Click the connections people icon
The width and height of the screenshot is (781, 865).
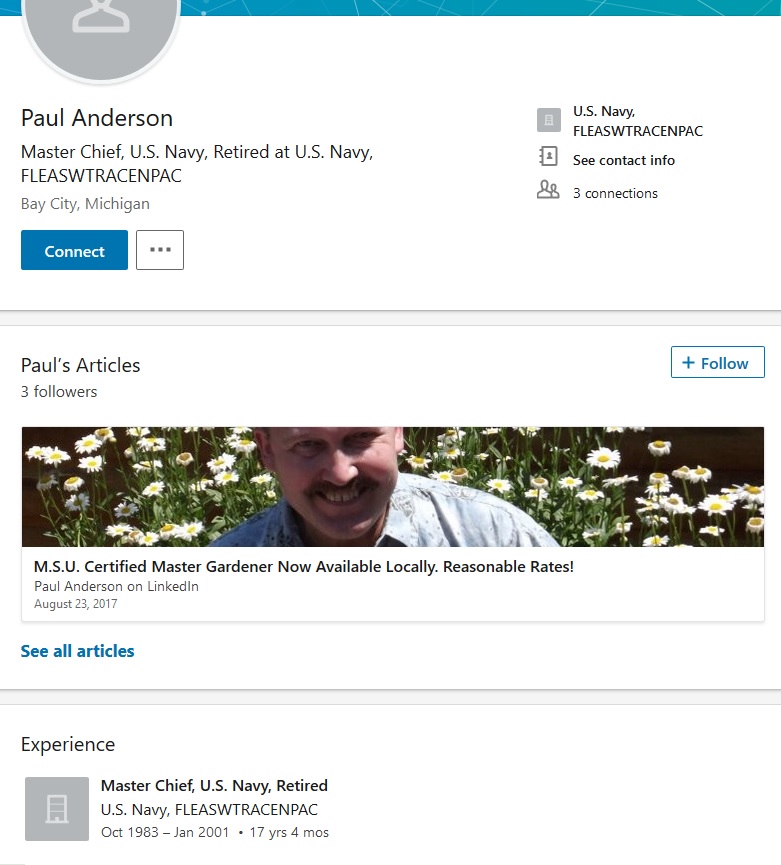coord(548,190)
